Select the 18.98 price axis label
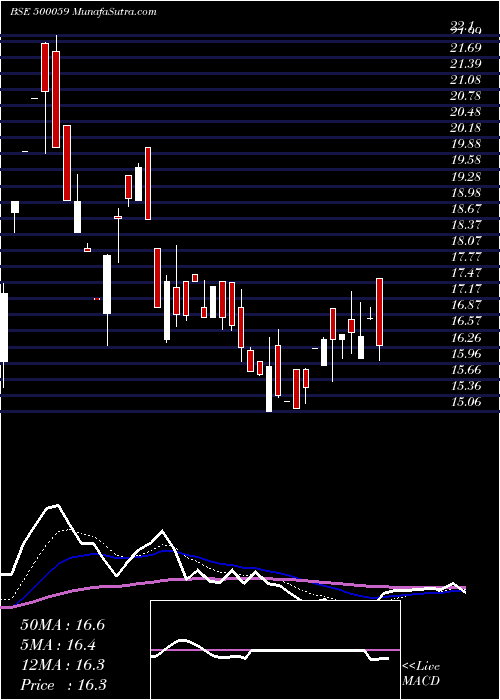Viewport: 500px width, 700px height. click(466, 192)
